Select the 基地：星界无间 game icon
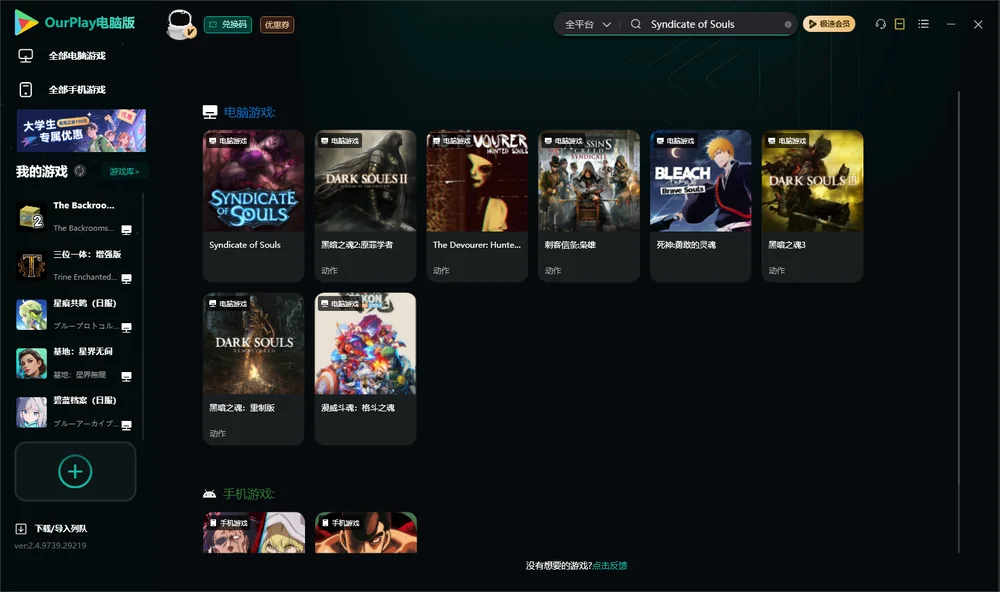This screenshot has width=1000, height=592. (31, 363)
